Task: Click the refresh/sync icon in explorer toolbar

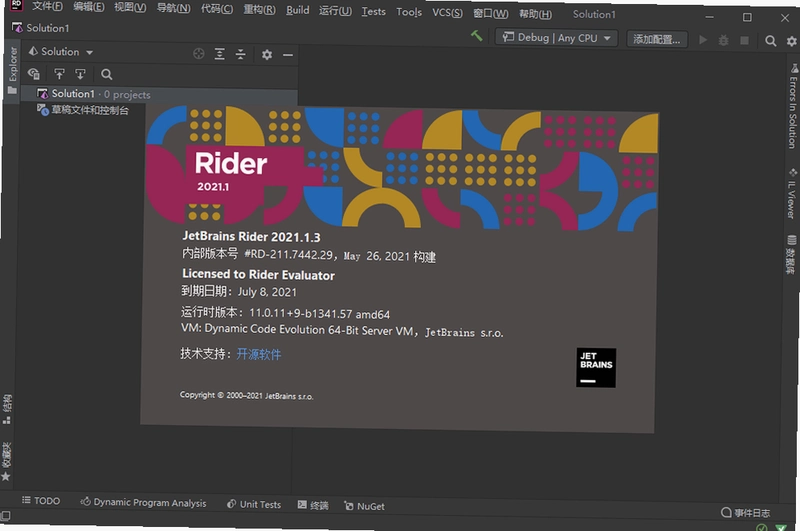Action: click(34, 74)
